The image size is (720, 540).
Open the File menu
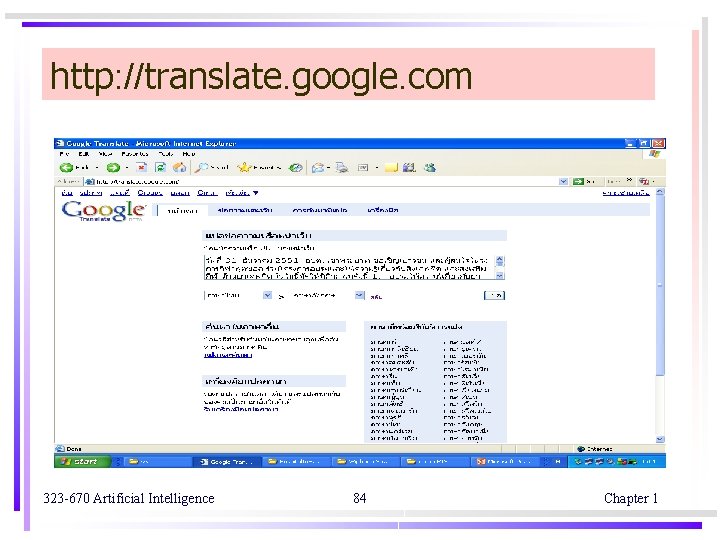(64, 154)
